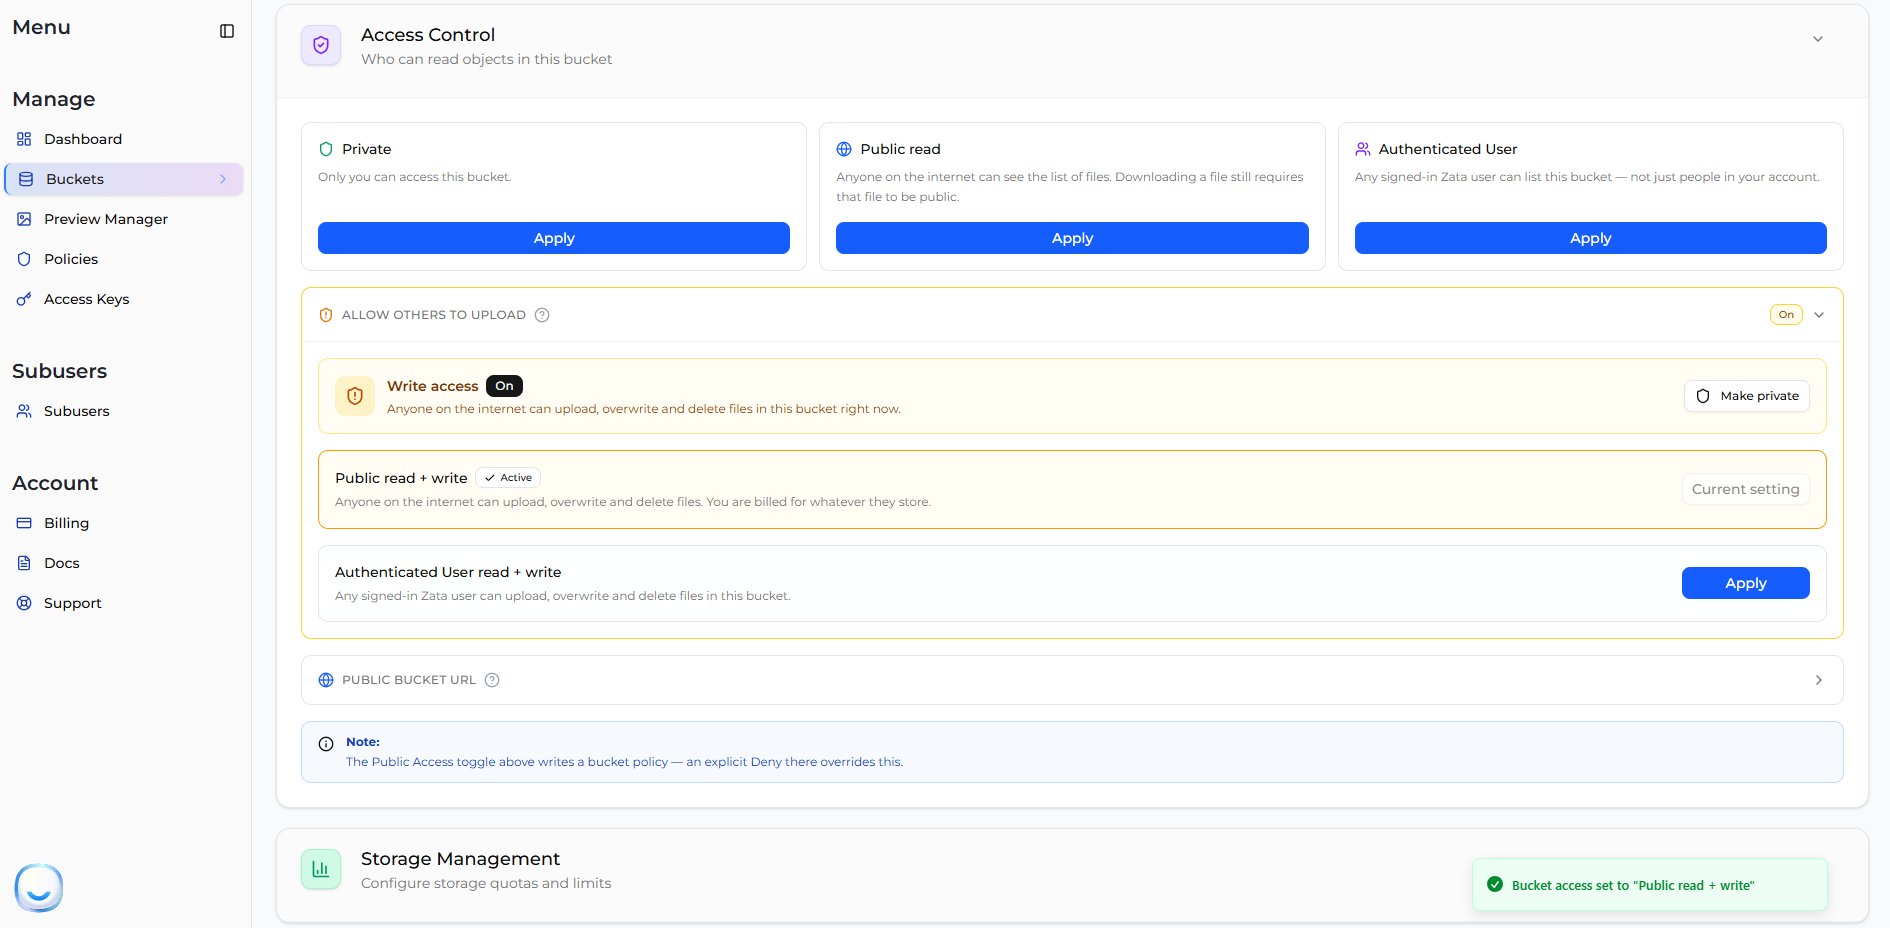This screenshot has height=928, width=1890.
Task: Click the Storage Management chart icon
Action: tap(321, 869)
